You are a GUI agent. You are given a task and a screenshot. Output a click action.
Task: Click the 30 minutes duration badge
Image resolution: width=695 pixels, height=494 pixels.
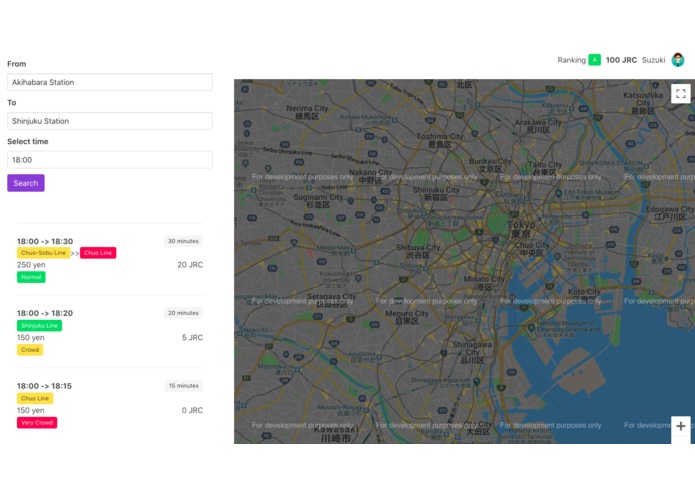pos(183,241)
